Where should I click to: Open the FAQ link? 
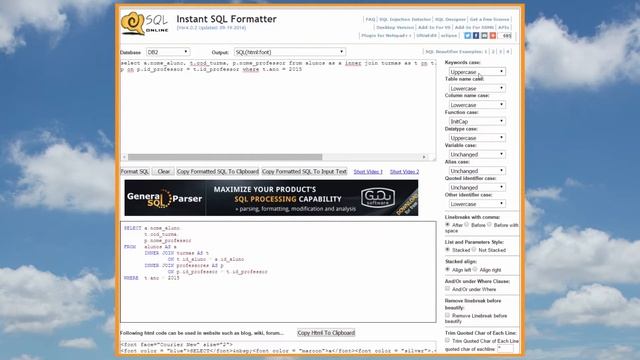(x=370, y=20)
